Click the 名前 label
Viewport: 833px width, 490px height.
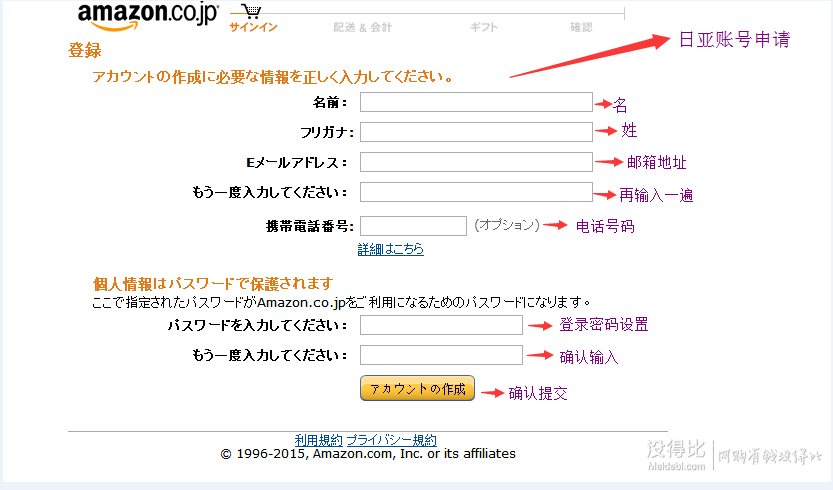[329, 103]
